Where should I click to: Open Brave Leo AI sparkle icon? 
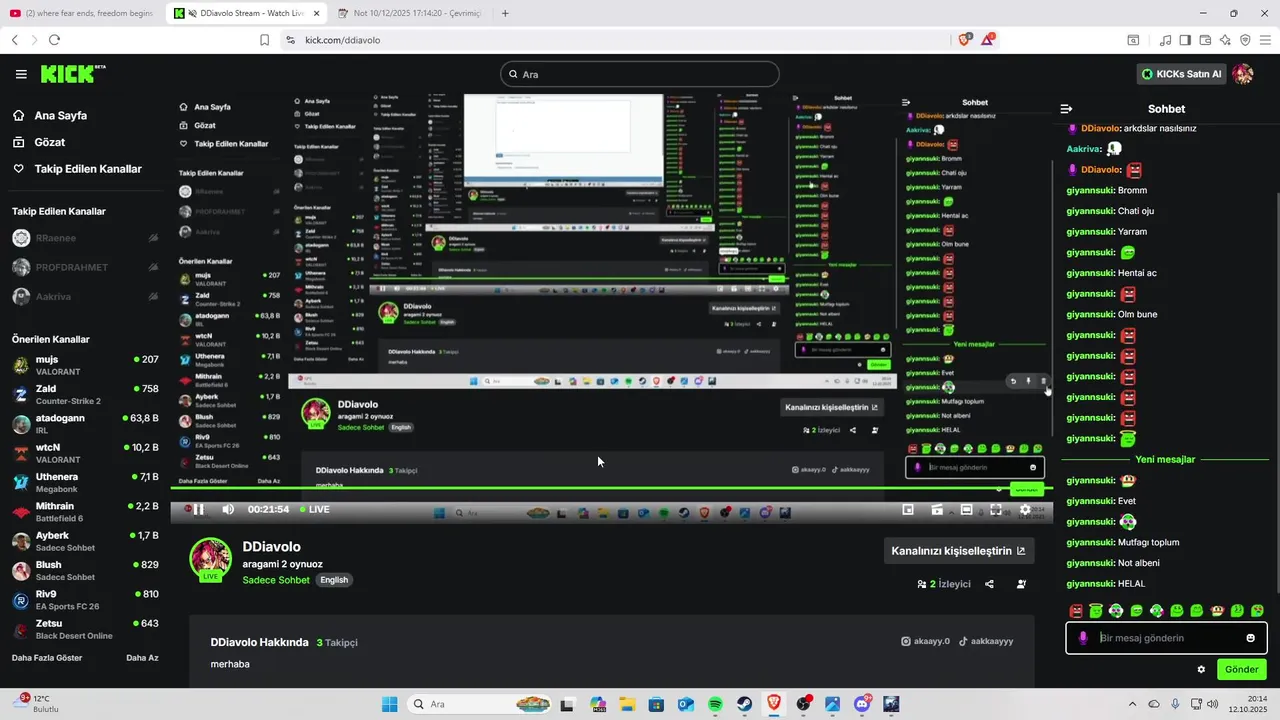1225,40
